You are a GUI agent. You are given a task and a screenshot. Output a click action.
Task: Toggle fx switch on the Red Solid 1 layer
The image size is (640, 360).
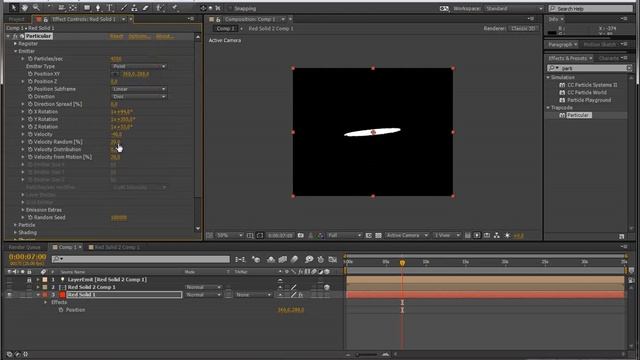coord(300,295)
